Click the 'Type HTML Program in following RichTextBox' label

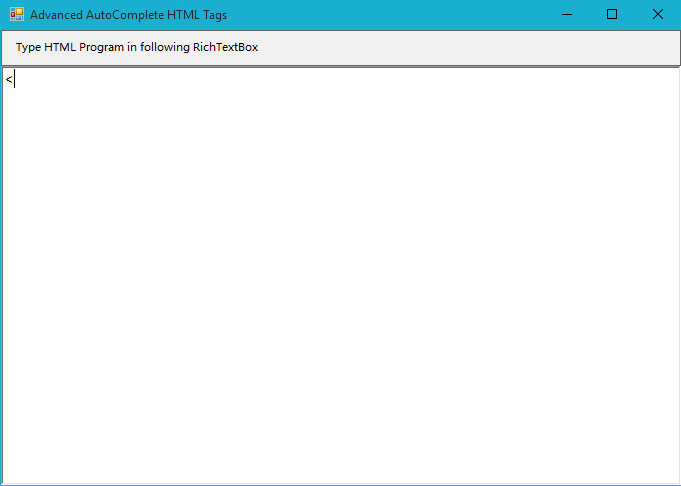[137, 47]
